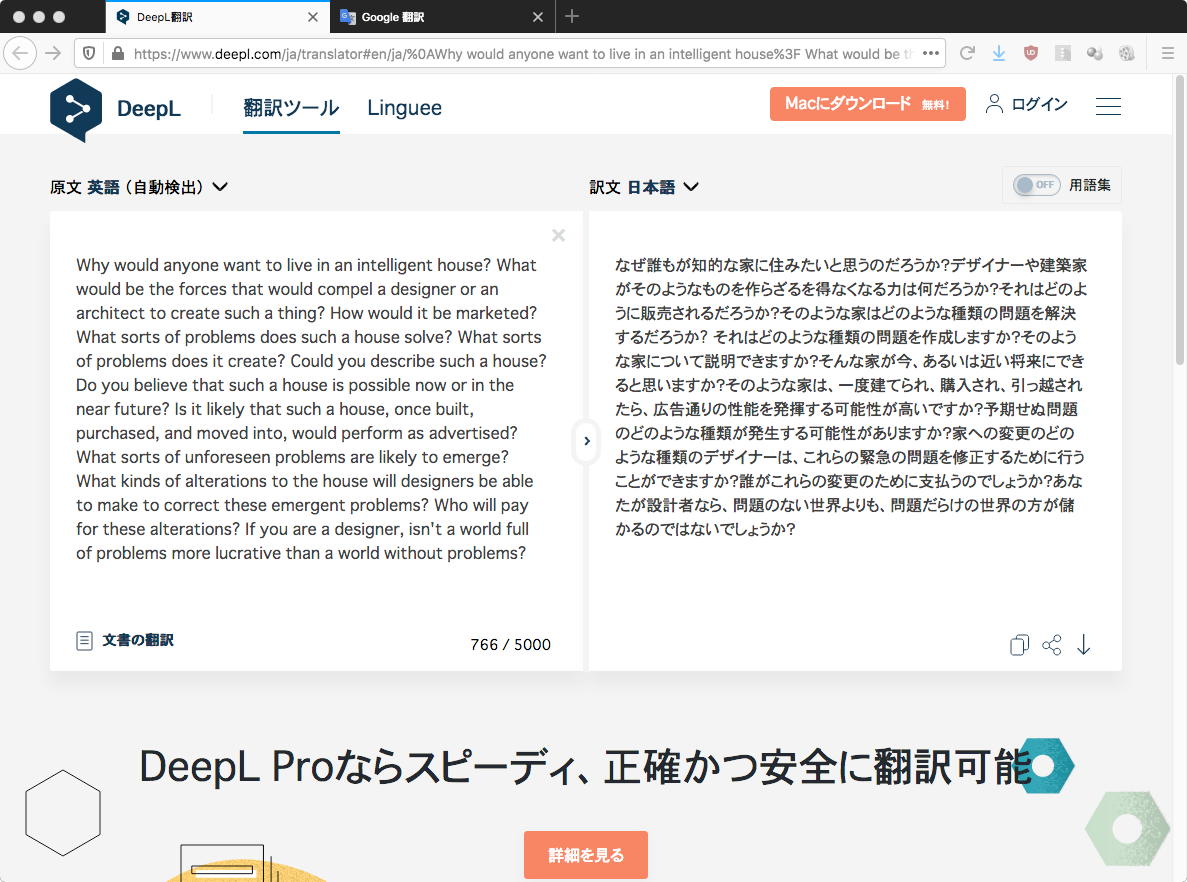
Task: Click the 詳細を見る button
Action: tap(586, 855)
